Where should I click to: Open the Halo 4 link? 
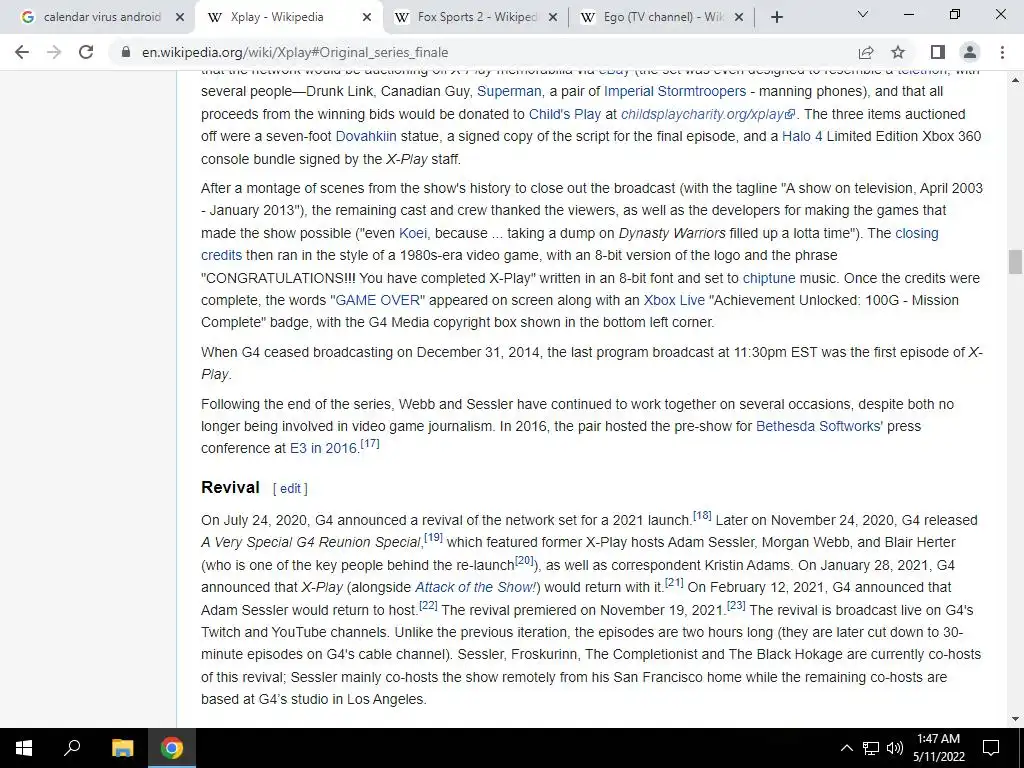pyautogui.click(x=802, y=136)
